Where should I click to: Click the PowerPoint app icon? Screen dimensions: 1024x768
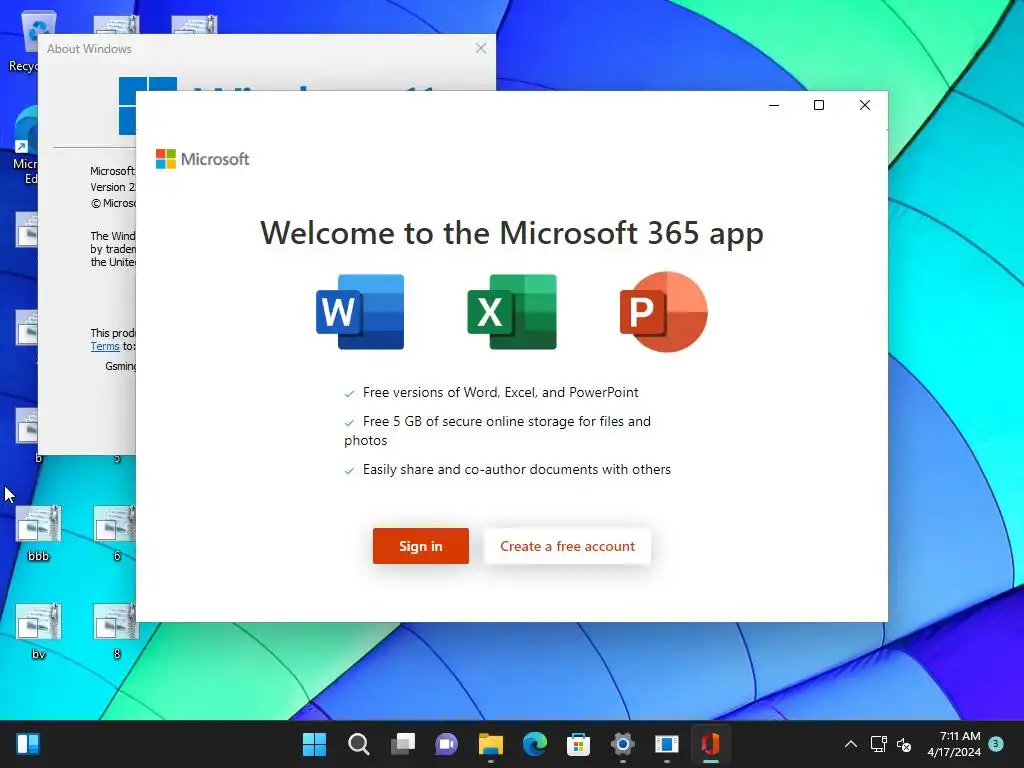pyautogui.click(x=664, y=312)
